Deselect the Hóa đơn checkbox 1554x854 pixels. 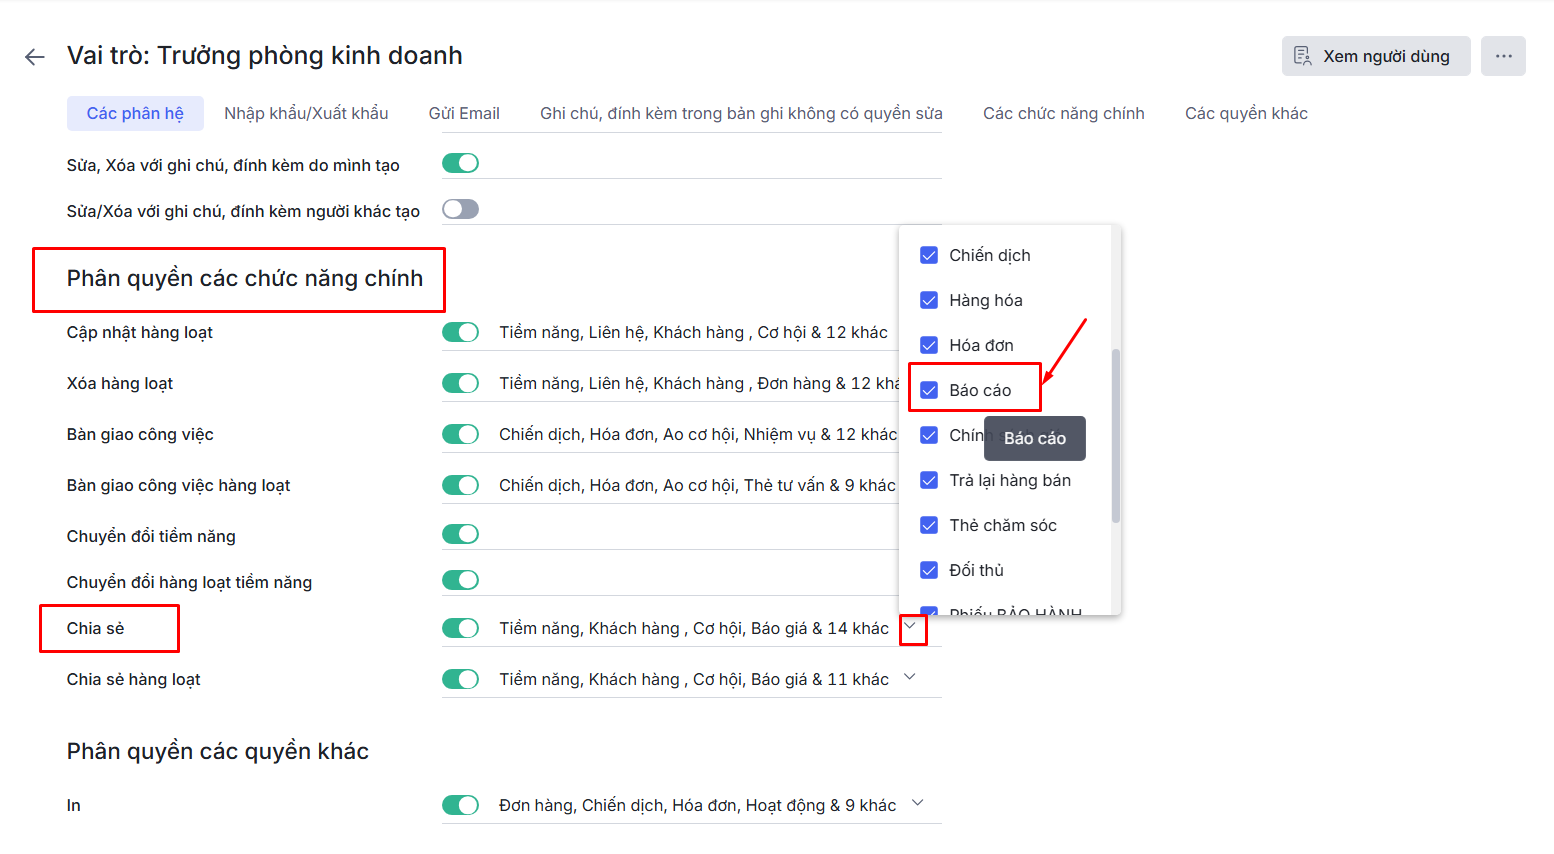point(929,345)
